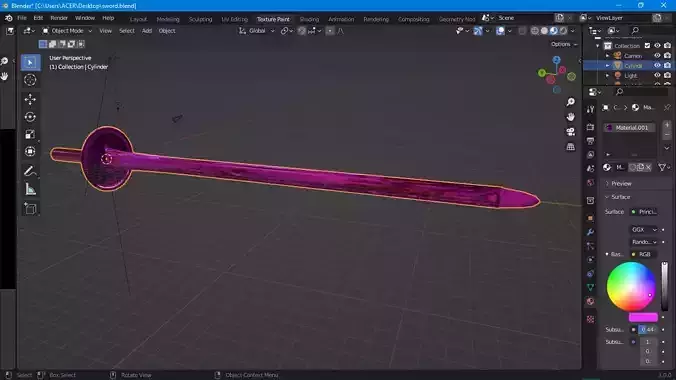Activate the Annotate tool

click(30, 171)
